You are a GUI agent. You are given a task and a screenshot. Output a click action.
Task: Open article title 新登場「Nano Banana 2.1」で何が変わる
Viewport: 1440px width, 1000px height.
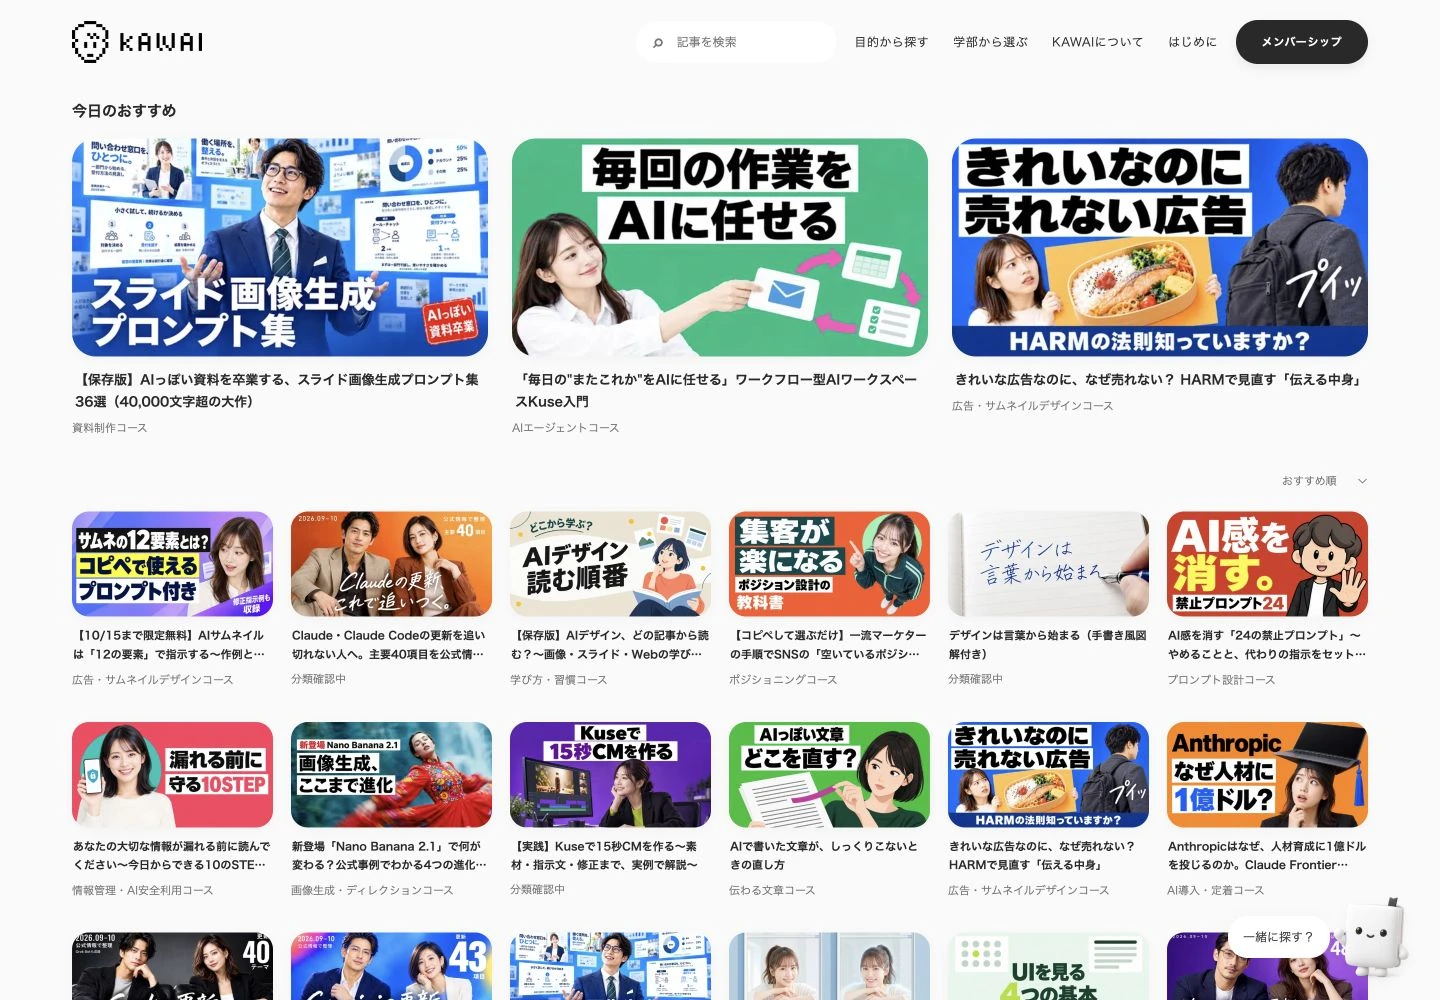click(x=389, y=856)
